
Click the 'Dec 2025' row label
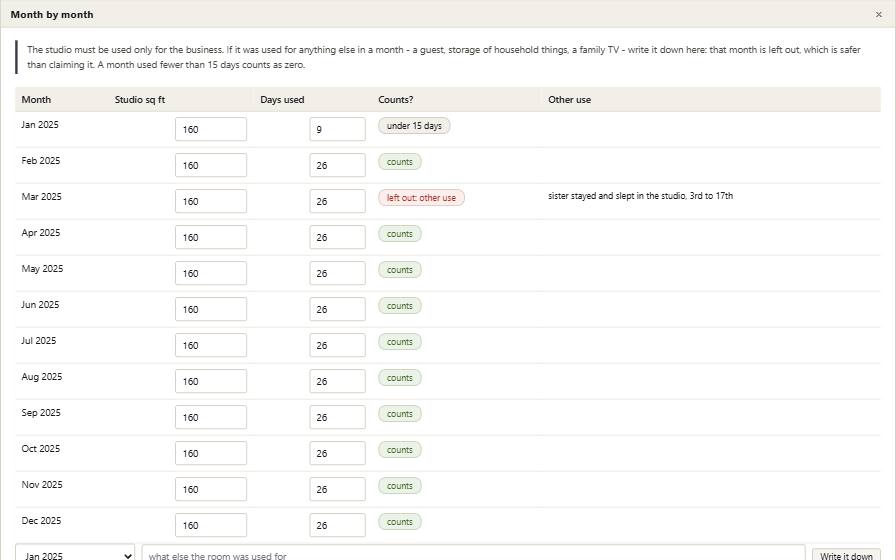[x=41, y=521]
